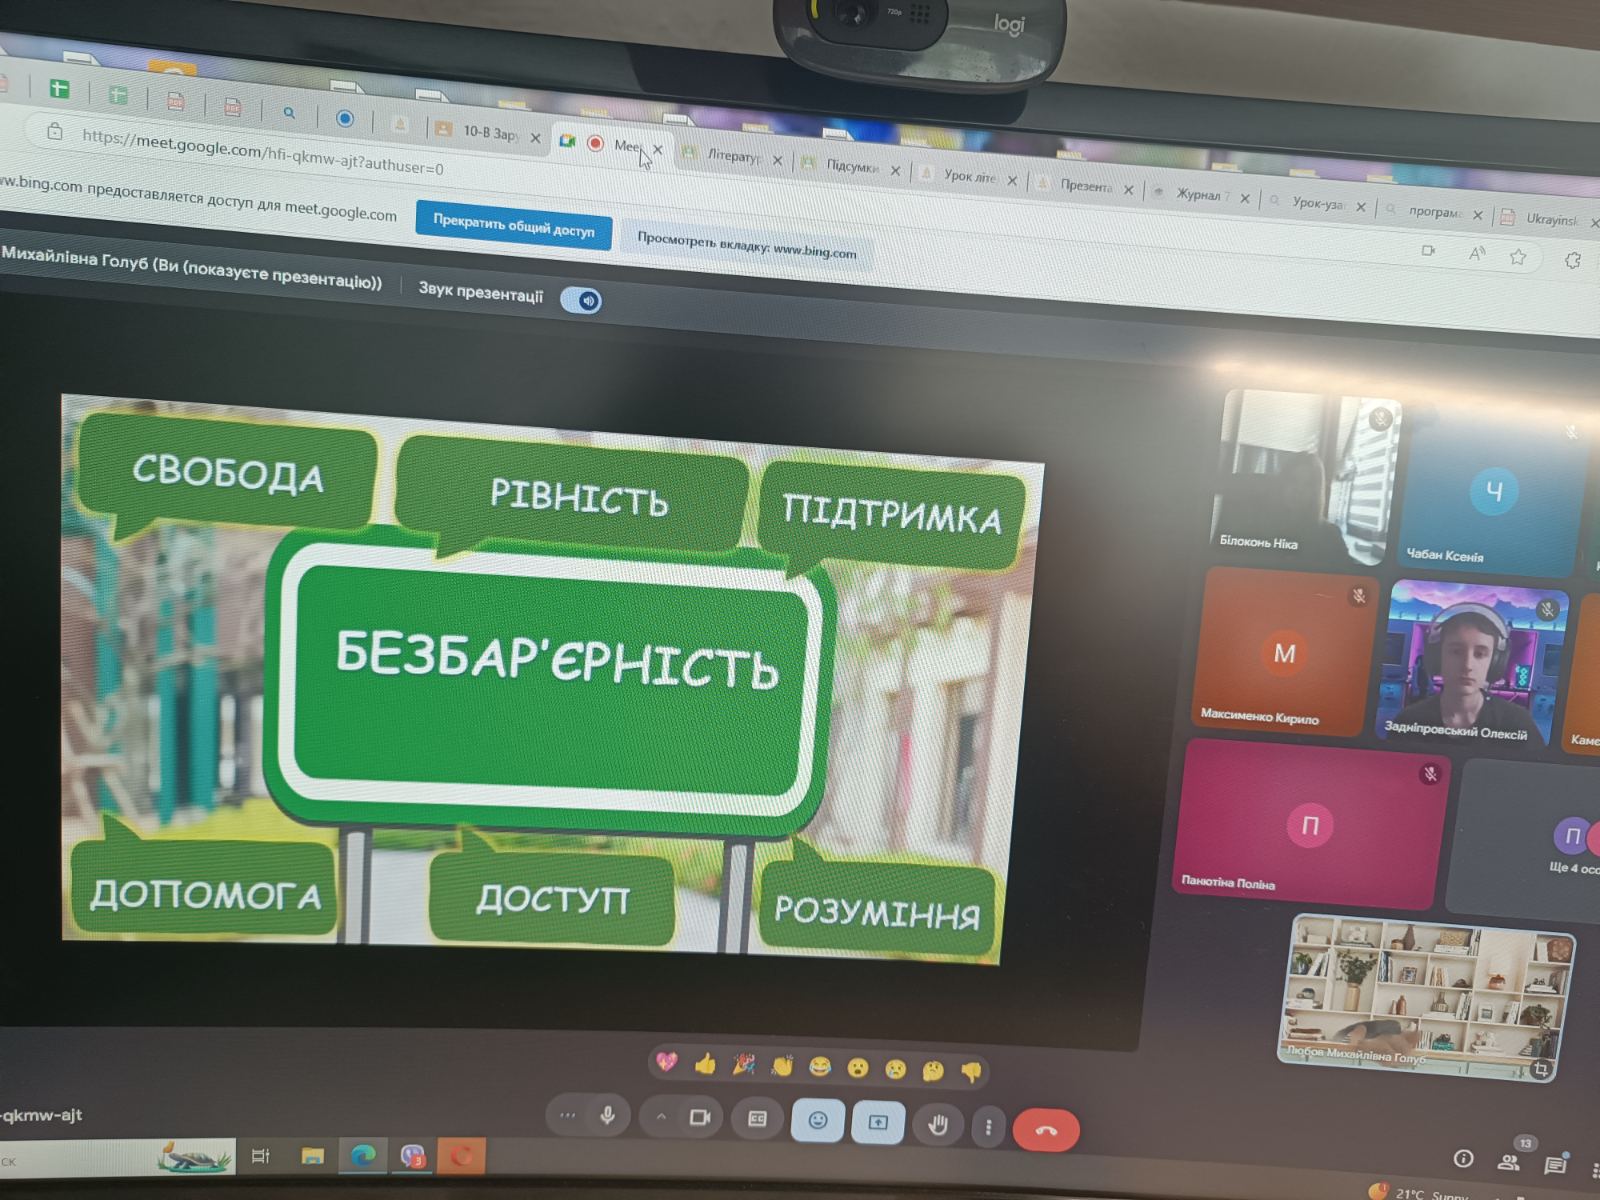1600x1200 pixels.
Task: Send the thinking face reaction
Action: pyautogui.click(x=933, y=1072)
